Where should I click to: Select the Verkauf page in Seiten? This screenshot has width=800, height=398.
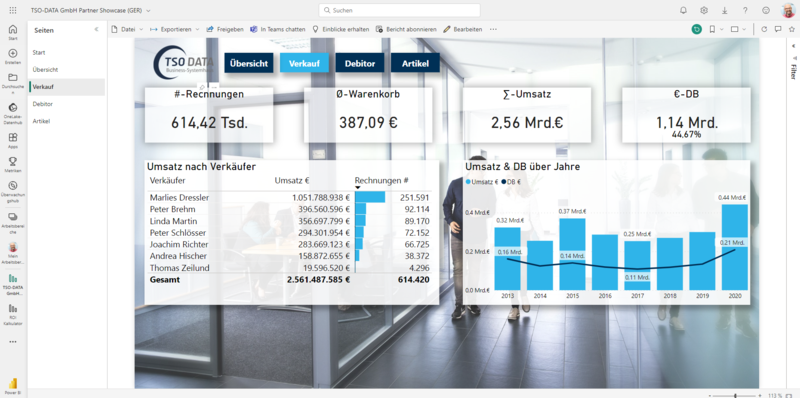67,87
